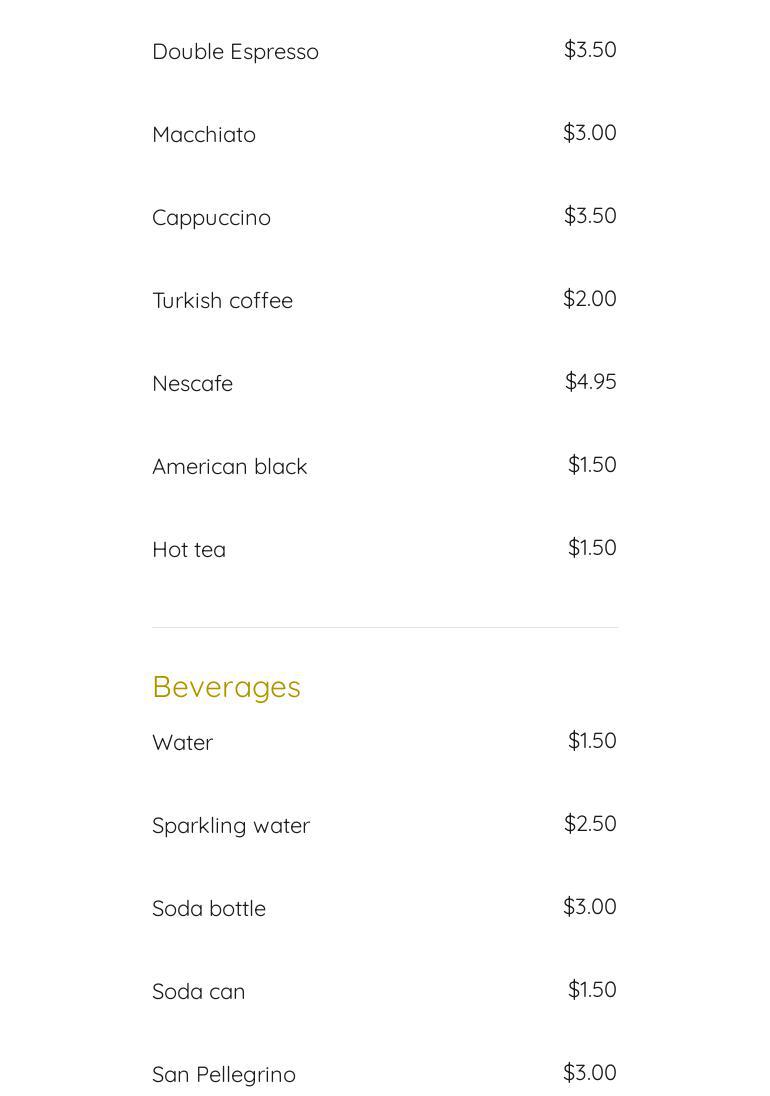Click the San Pellegrino item

tap(224, 1075)
